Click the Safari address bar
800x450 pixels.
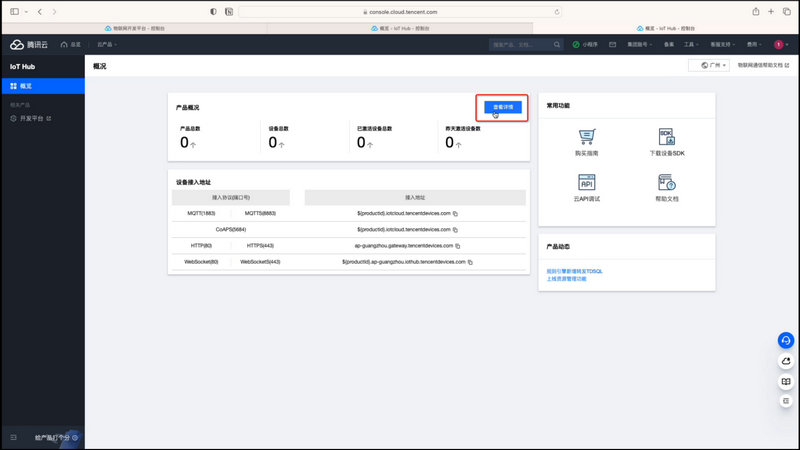point(400,11)
